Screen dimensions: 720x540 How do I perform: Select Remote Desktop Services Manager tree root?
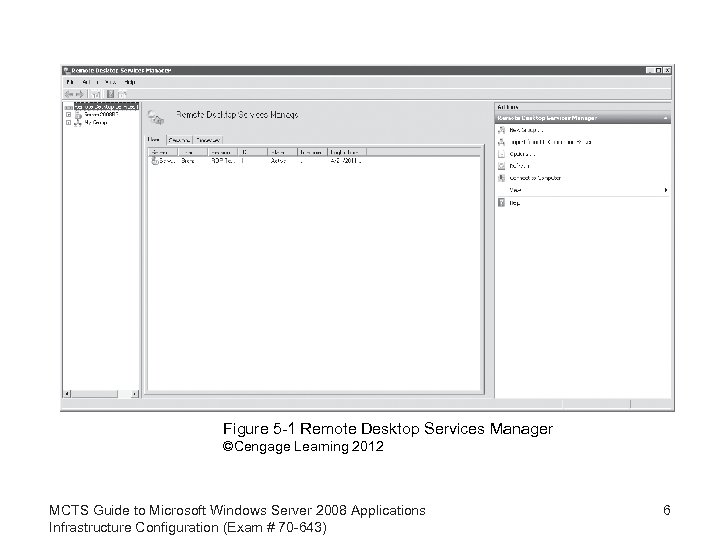point(106,107)
